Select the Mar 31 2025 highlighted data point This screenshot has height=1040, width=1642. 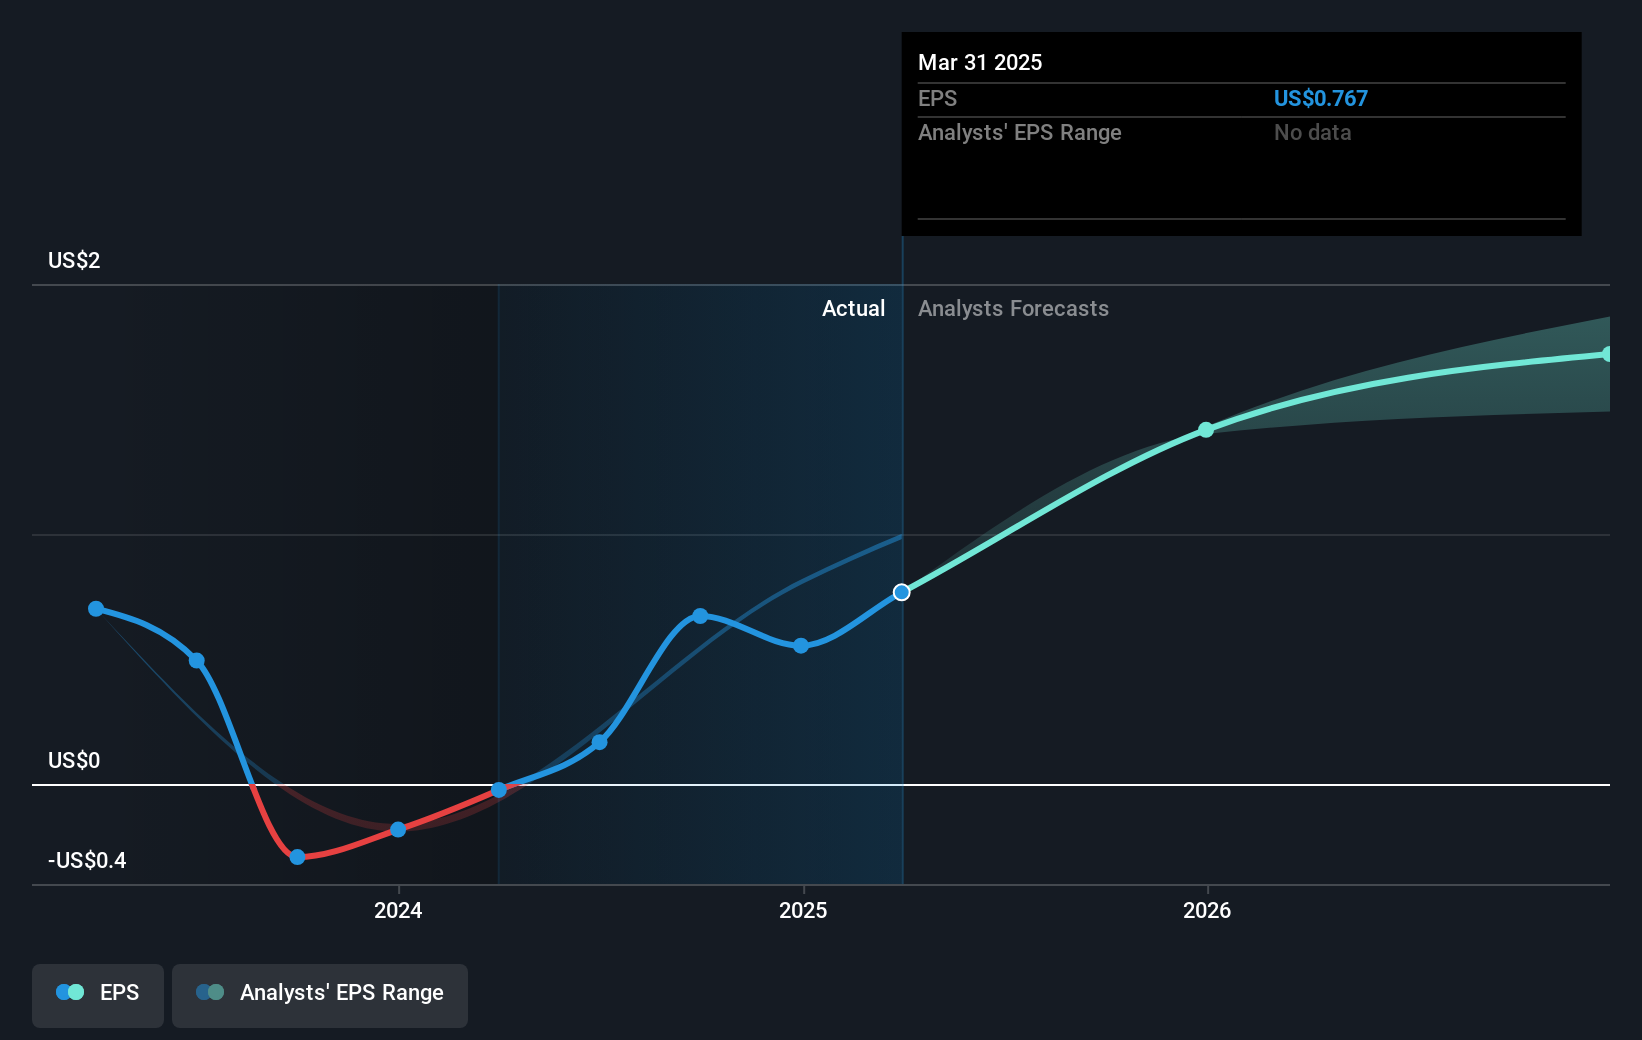point(902,592)
